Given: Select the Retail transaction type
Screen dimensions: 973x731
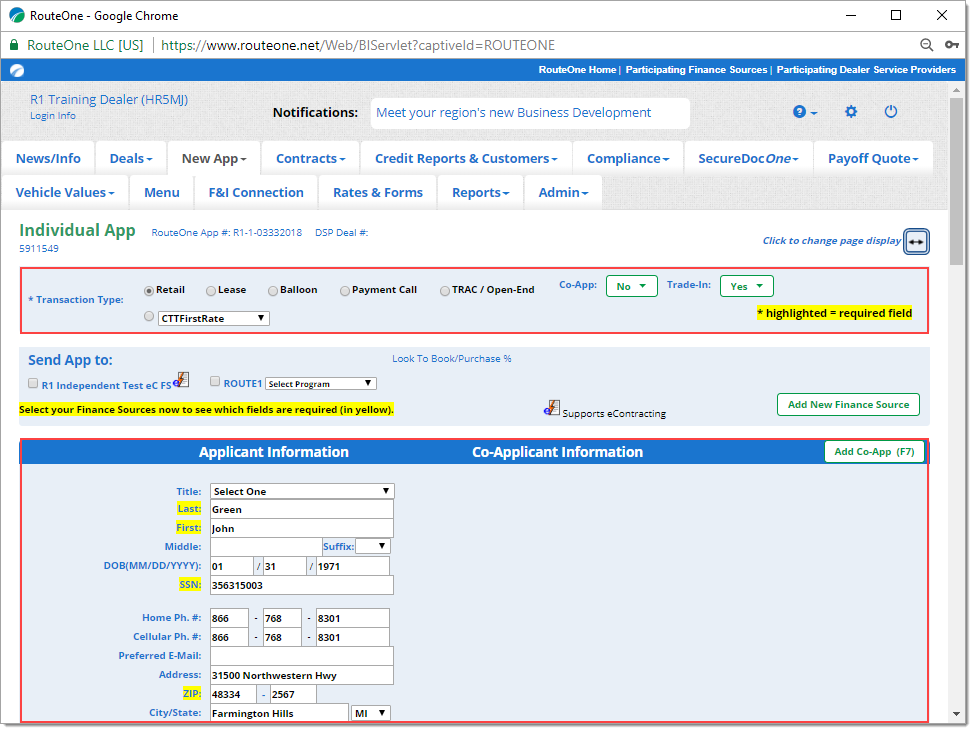Looking at the screenshot, I should pos(149,290).
